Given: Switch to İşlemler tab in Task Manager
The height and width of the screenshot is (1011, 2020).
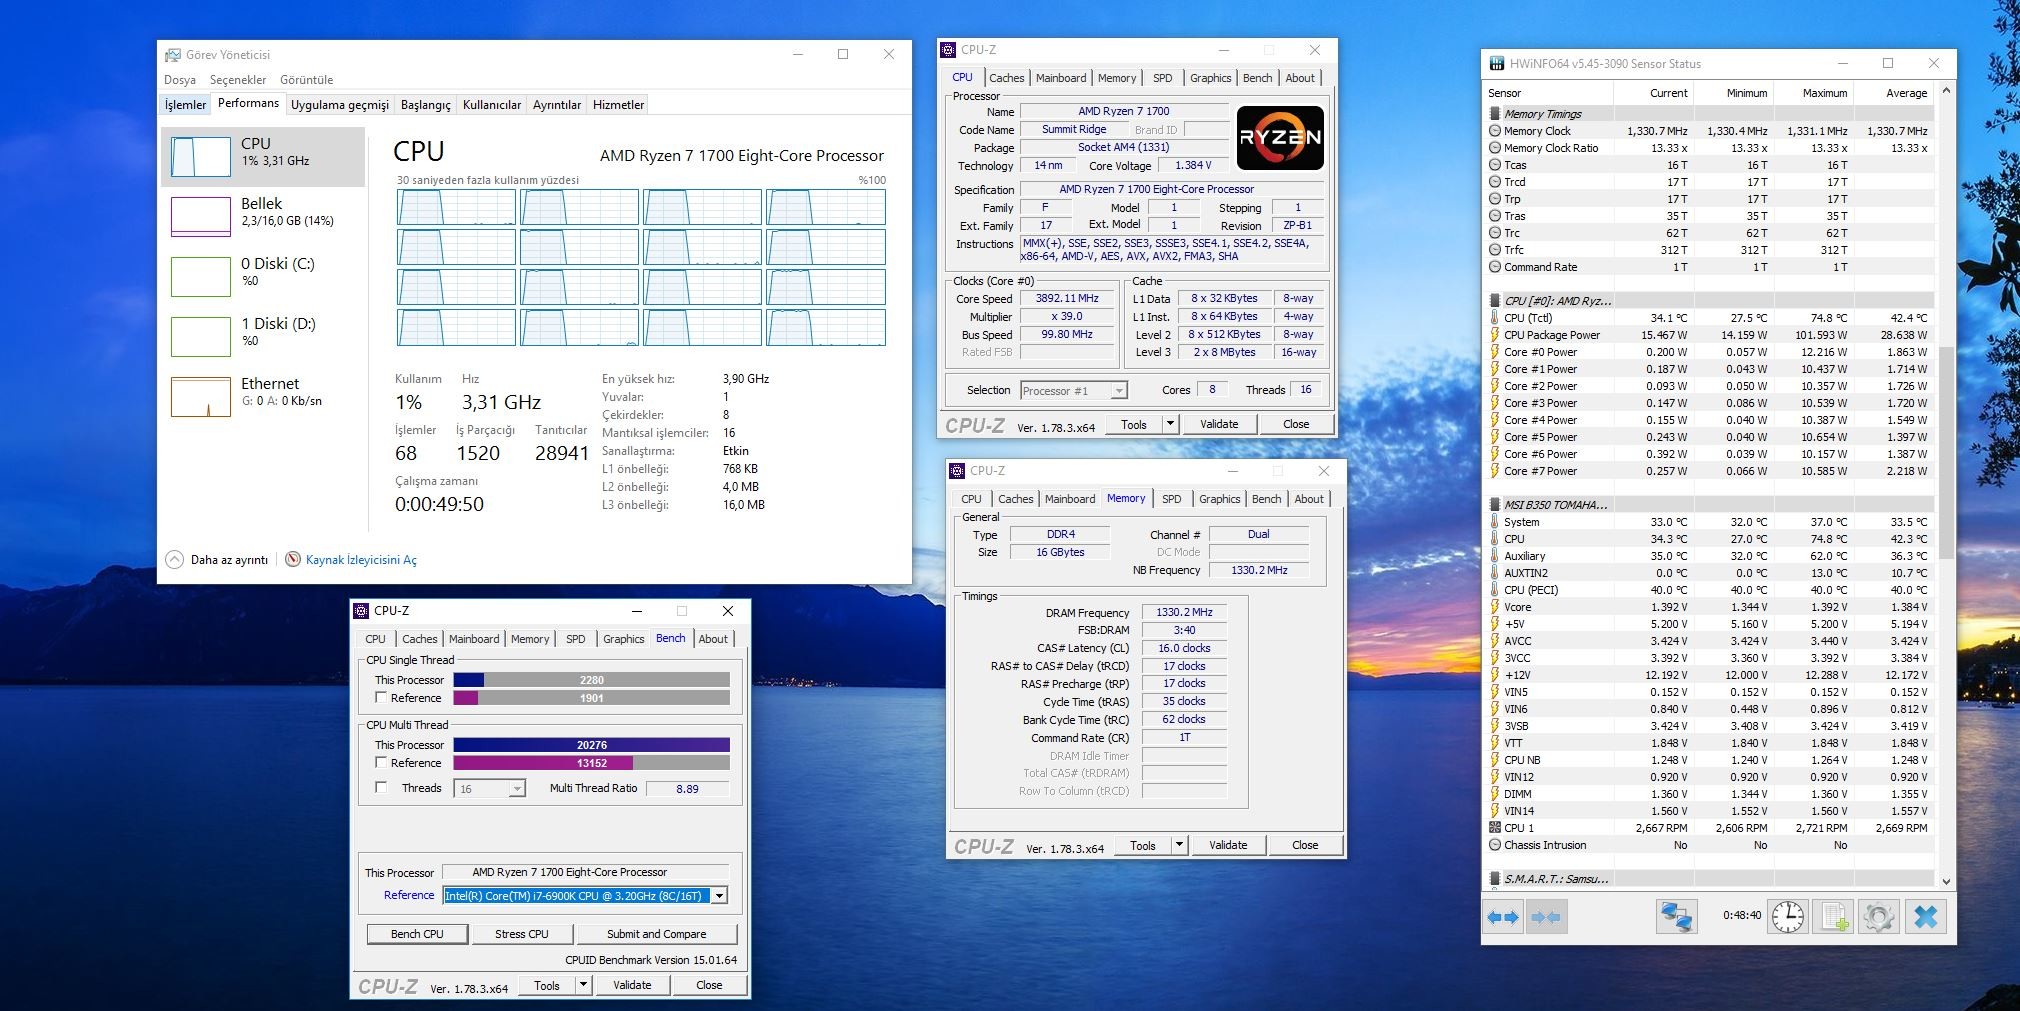Looking at the screenshot, I should 185,105.
